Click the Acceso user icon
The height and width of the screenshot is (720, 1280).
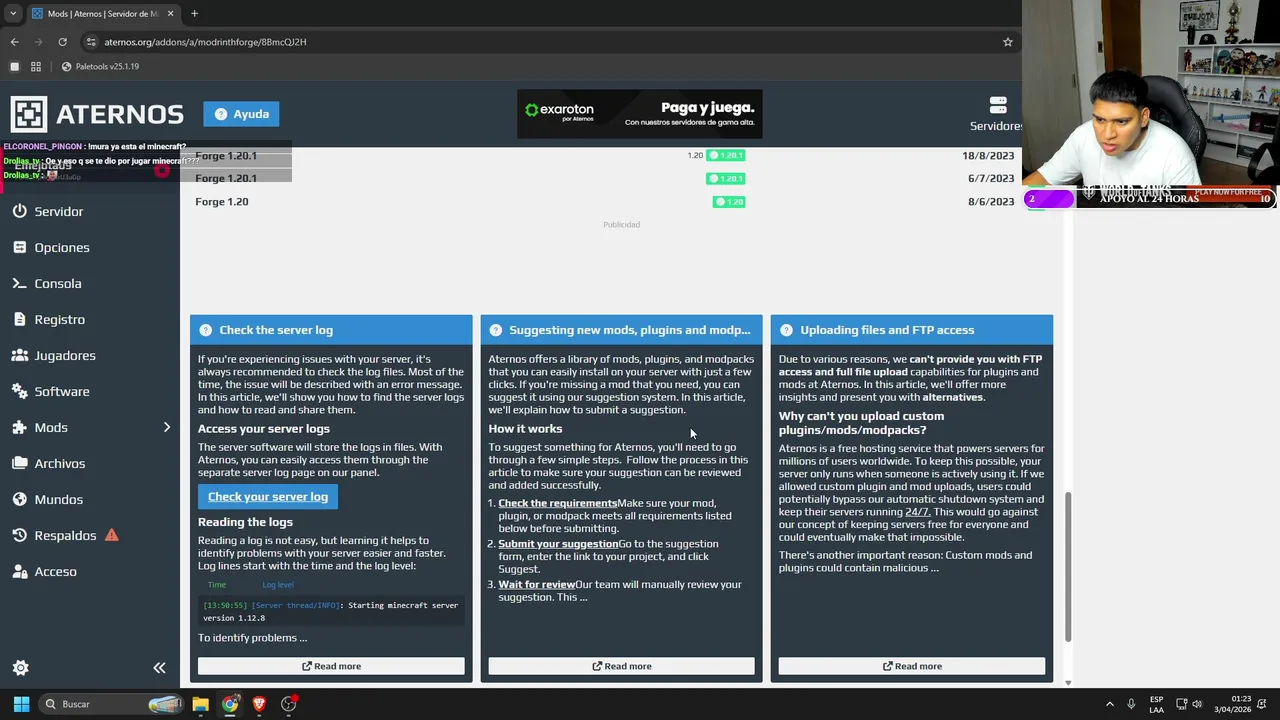tap(20, 571)
